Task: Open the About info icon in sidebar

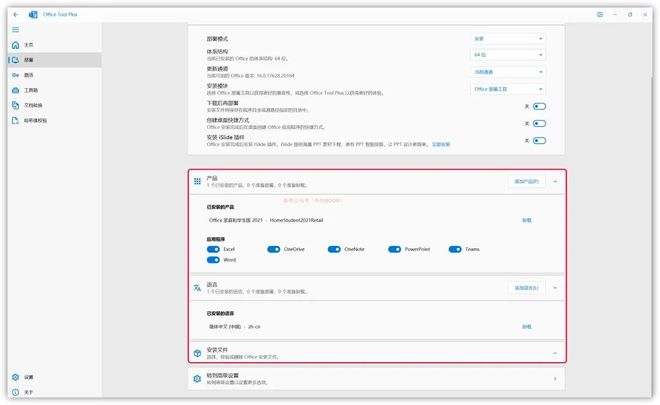Action: (x=15, y=392)
